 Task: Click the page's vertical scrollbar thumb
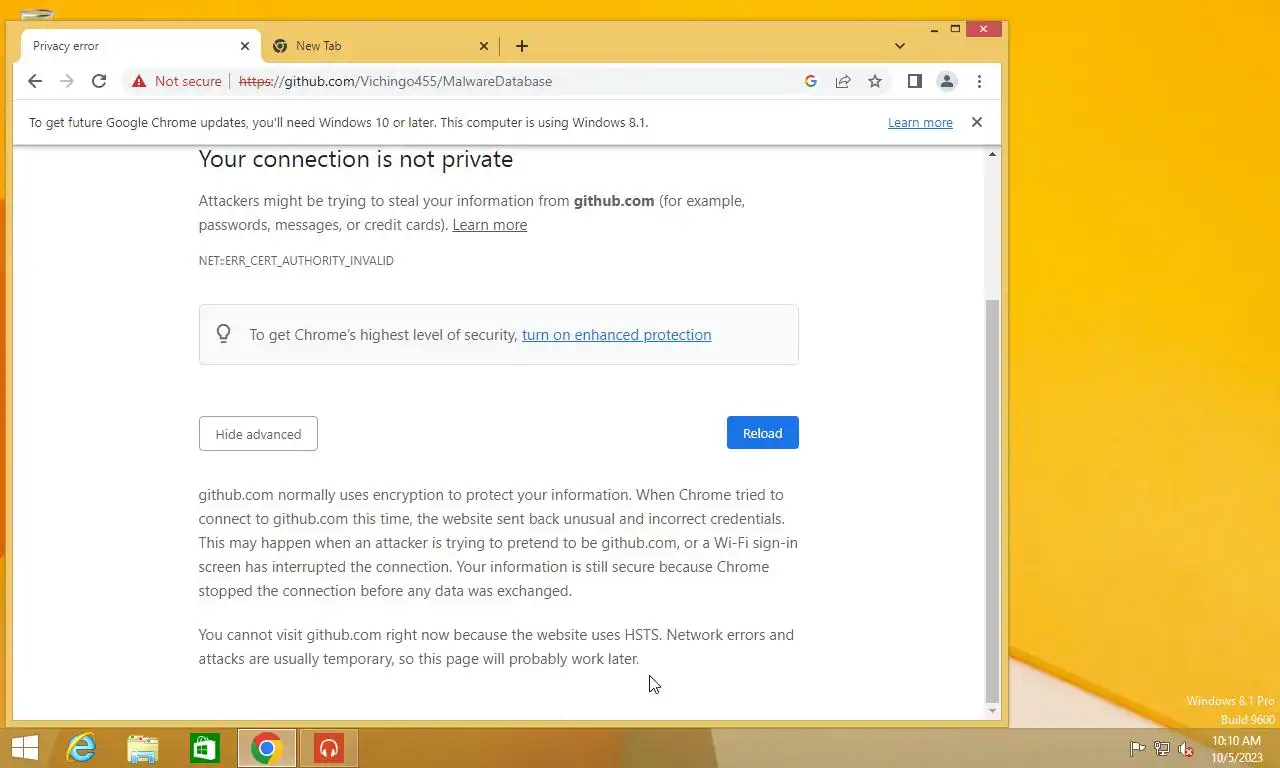(x=992, y=500)
